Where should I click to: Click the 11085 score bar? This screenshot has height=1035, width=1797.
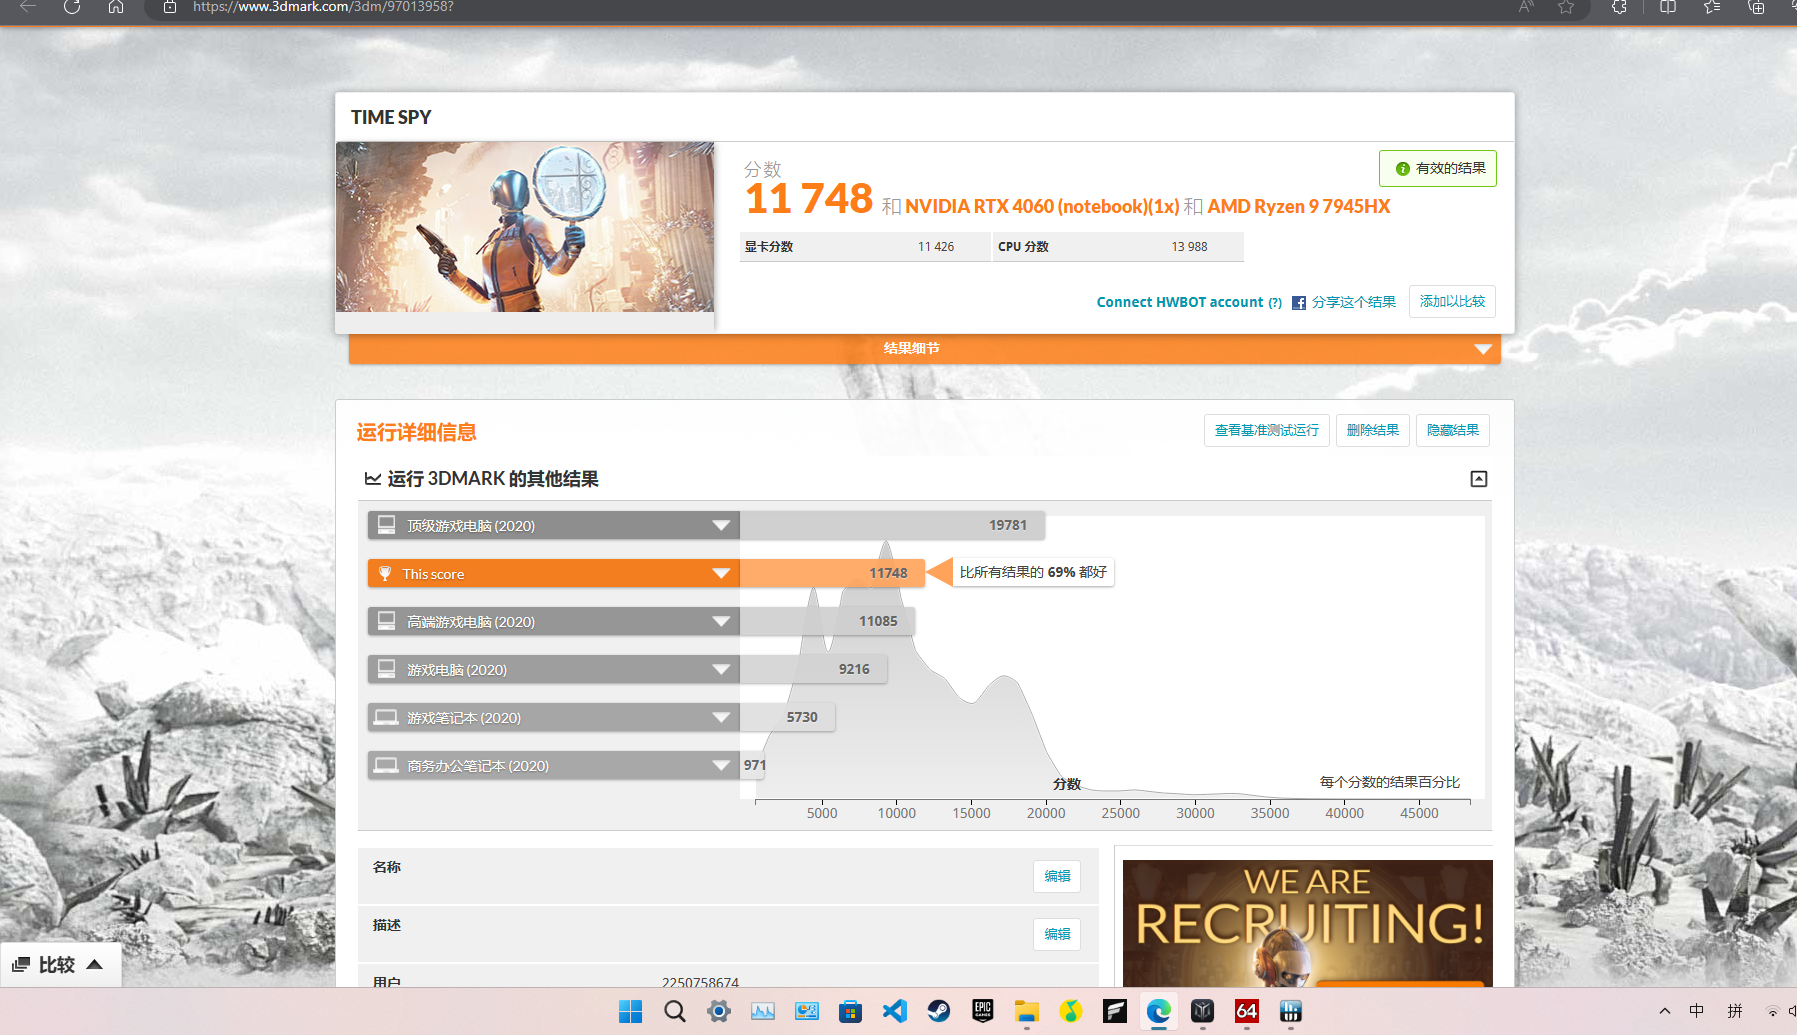[x=827, y=621]
